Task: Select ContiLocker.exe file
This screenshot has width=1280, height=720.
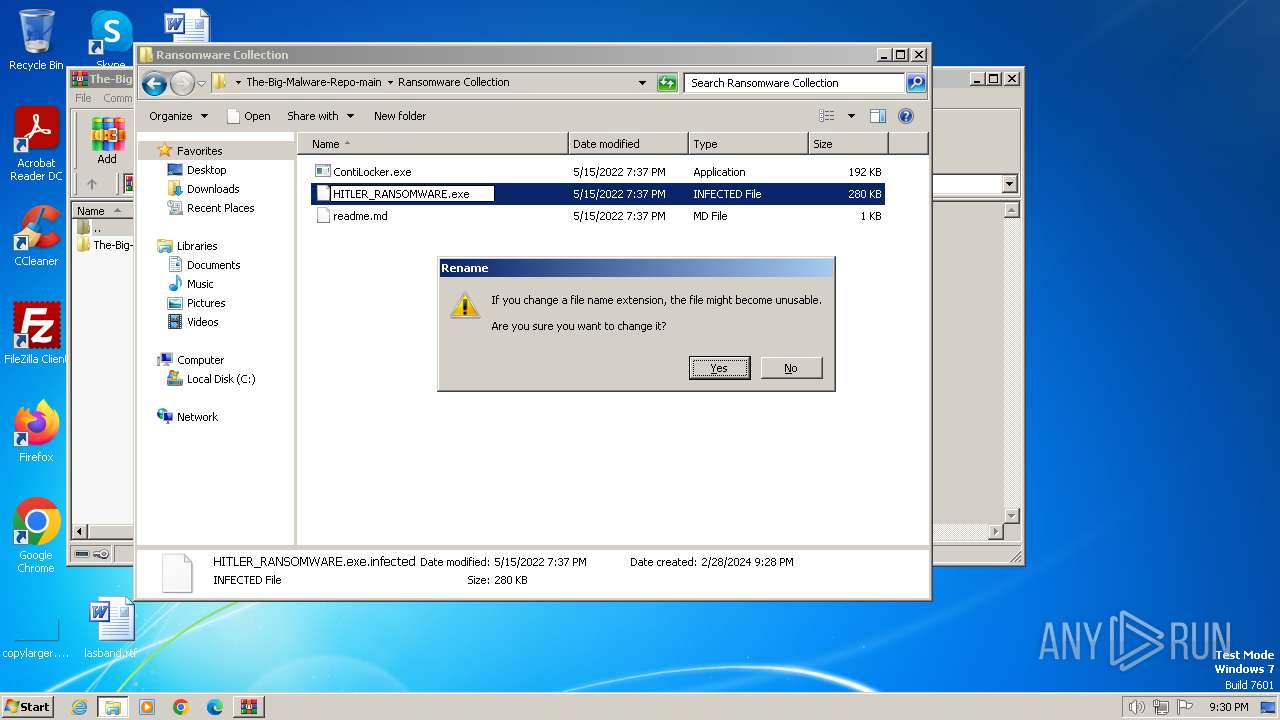Action: [372, 172]
